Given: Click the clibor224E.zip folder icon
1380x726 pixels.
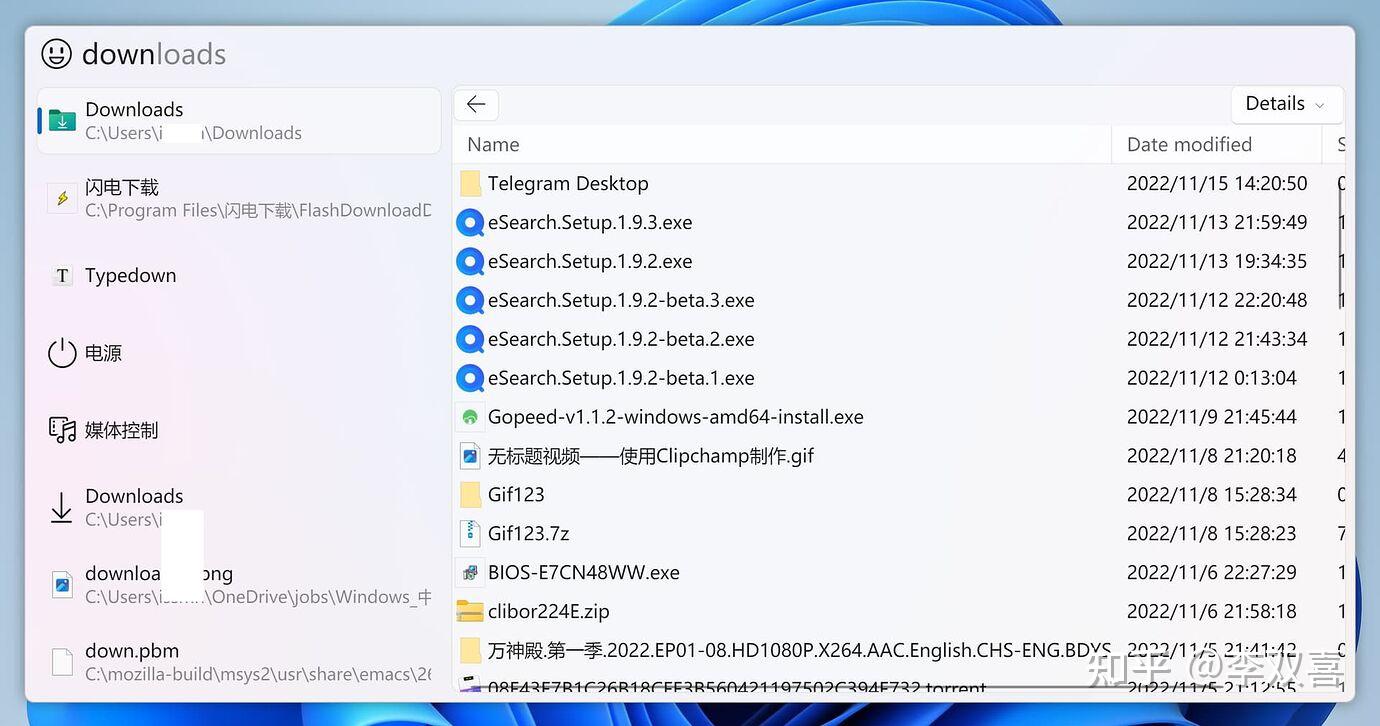Looking at the screenshot, I should (470, 610).
